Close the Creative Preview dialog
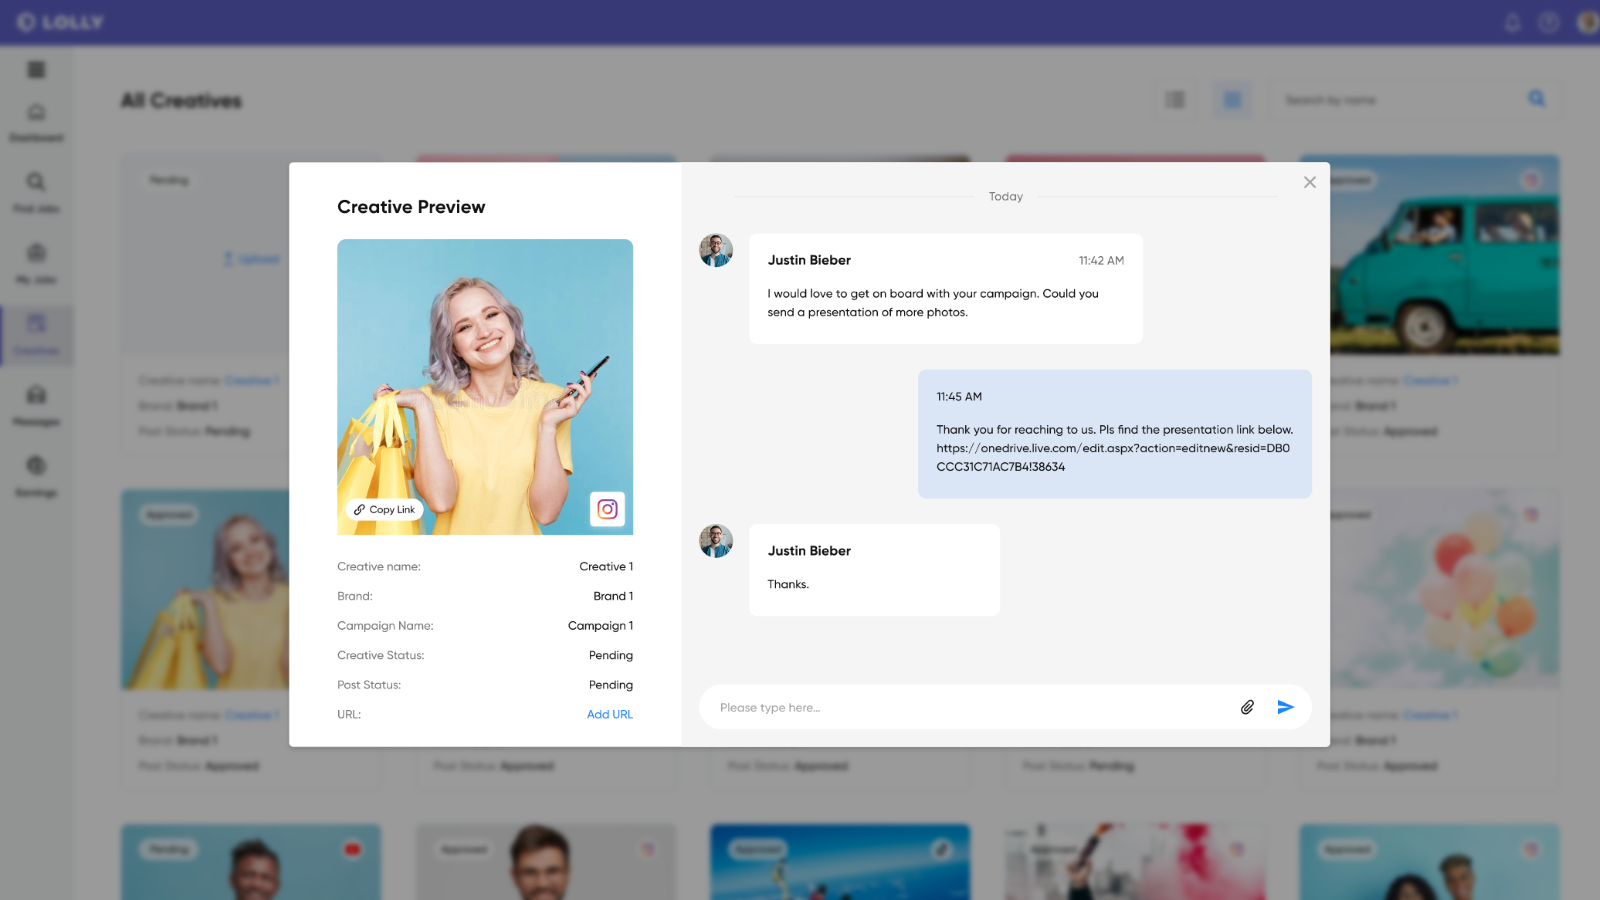 [1310, 182]
